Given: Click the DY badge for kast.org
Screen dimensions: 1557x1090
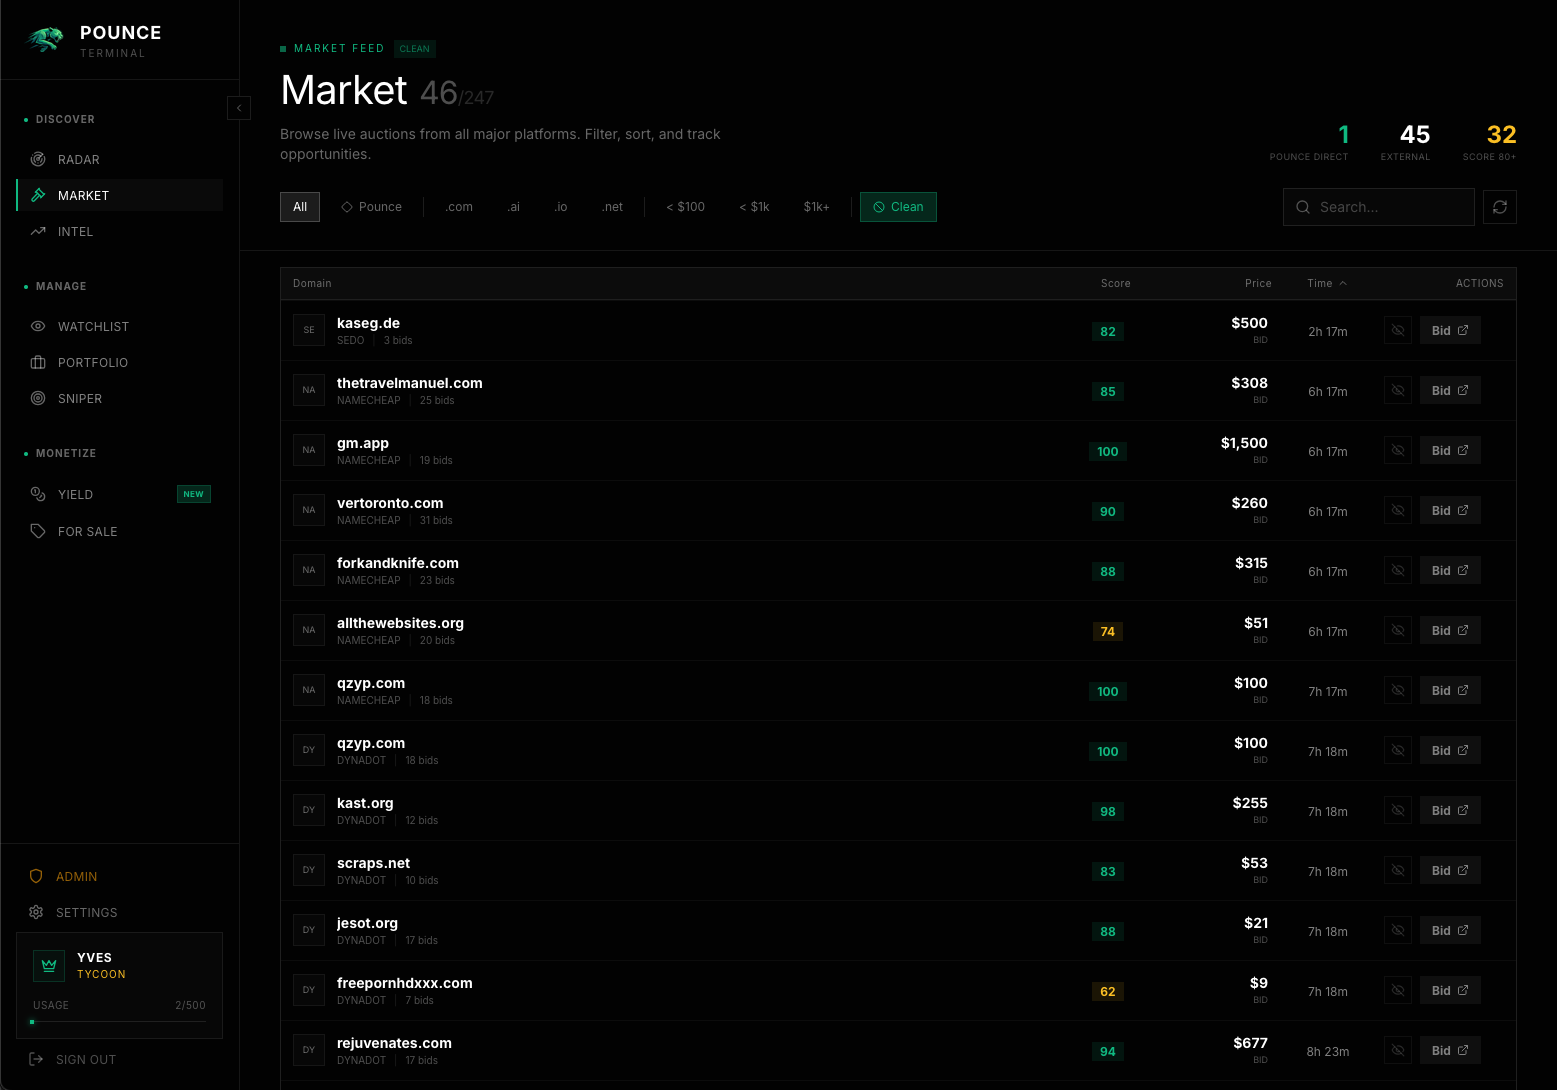Looking at the screenshot, I should [x=309, y=810].
